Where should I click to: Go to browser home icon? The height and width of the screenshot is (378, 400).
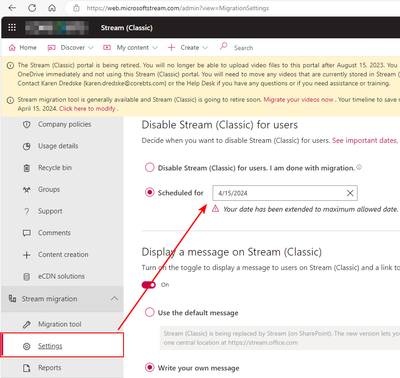52,8
